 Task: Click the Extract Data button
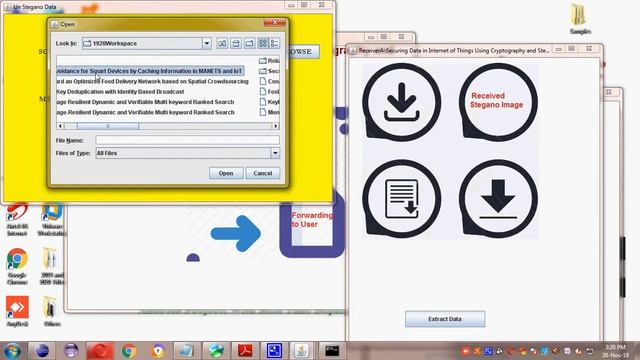tap(445, 319)
